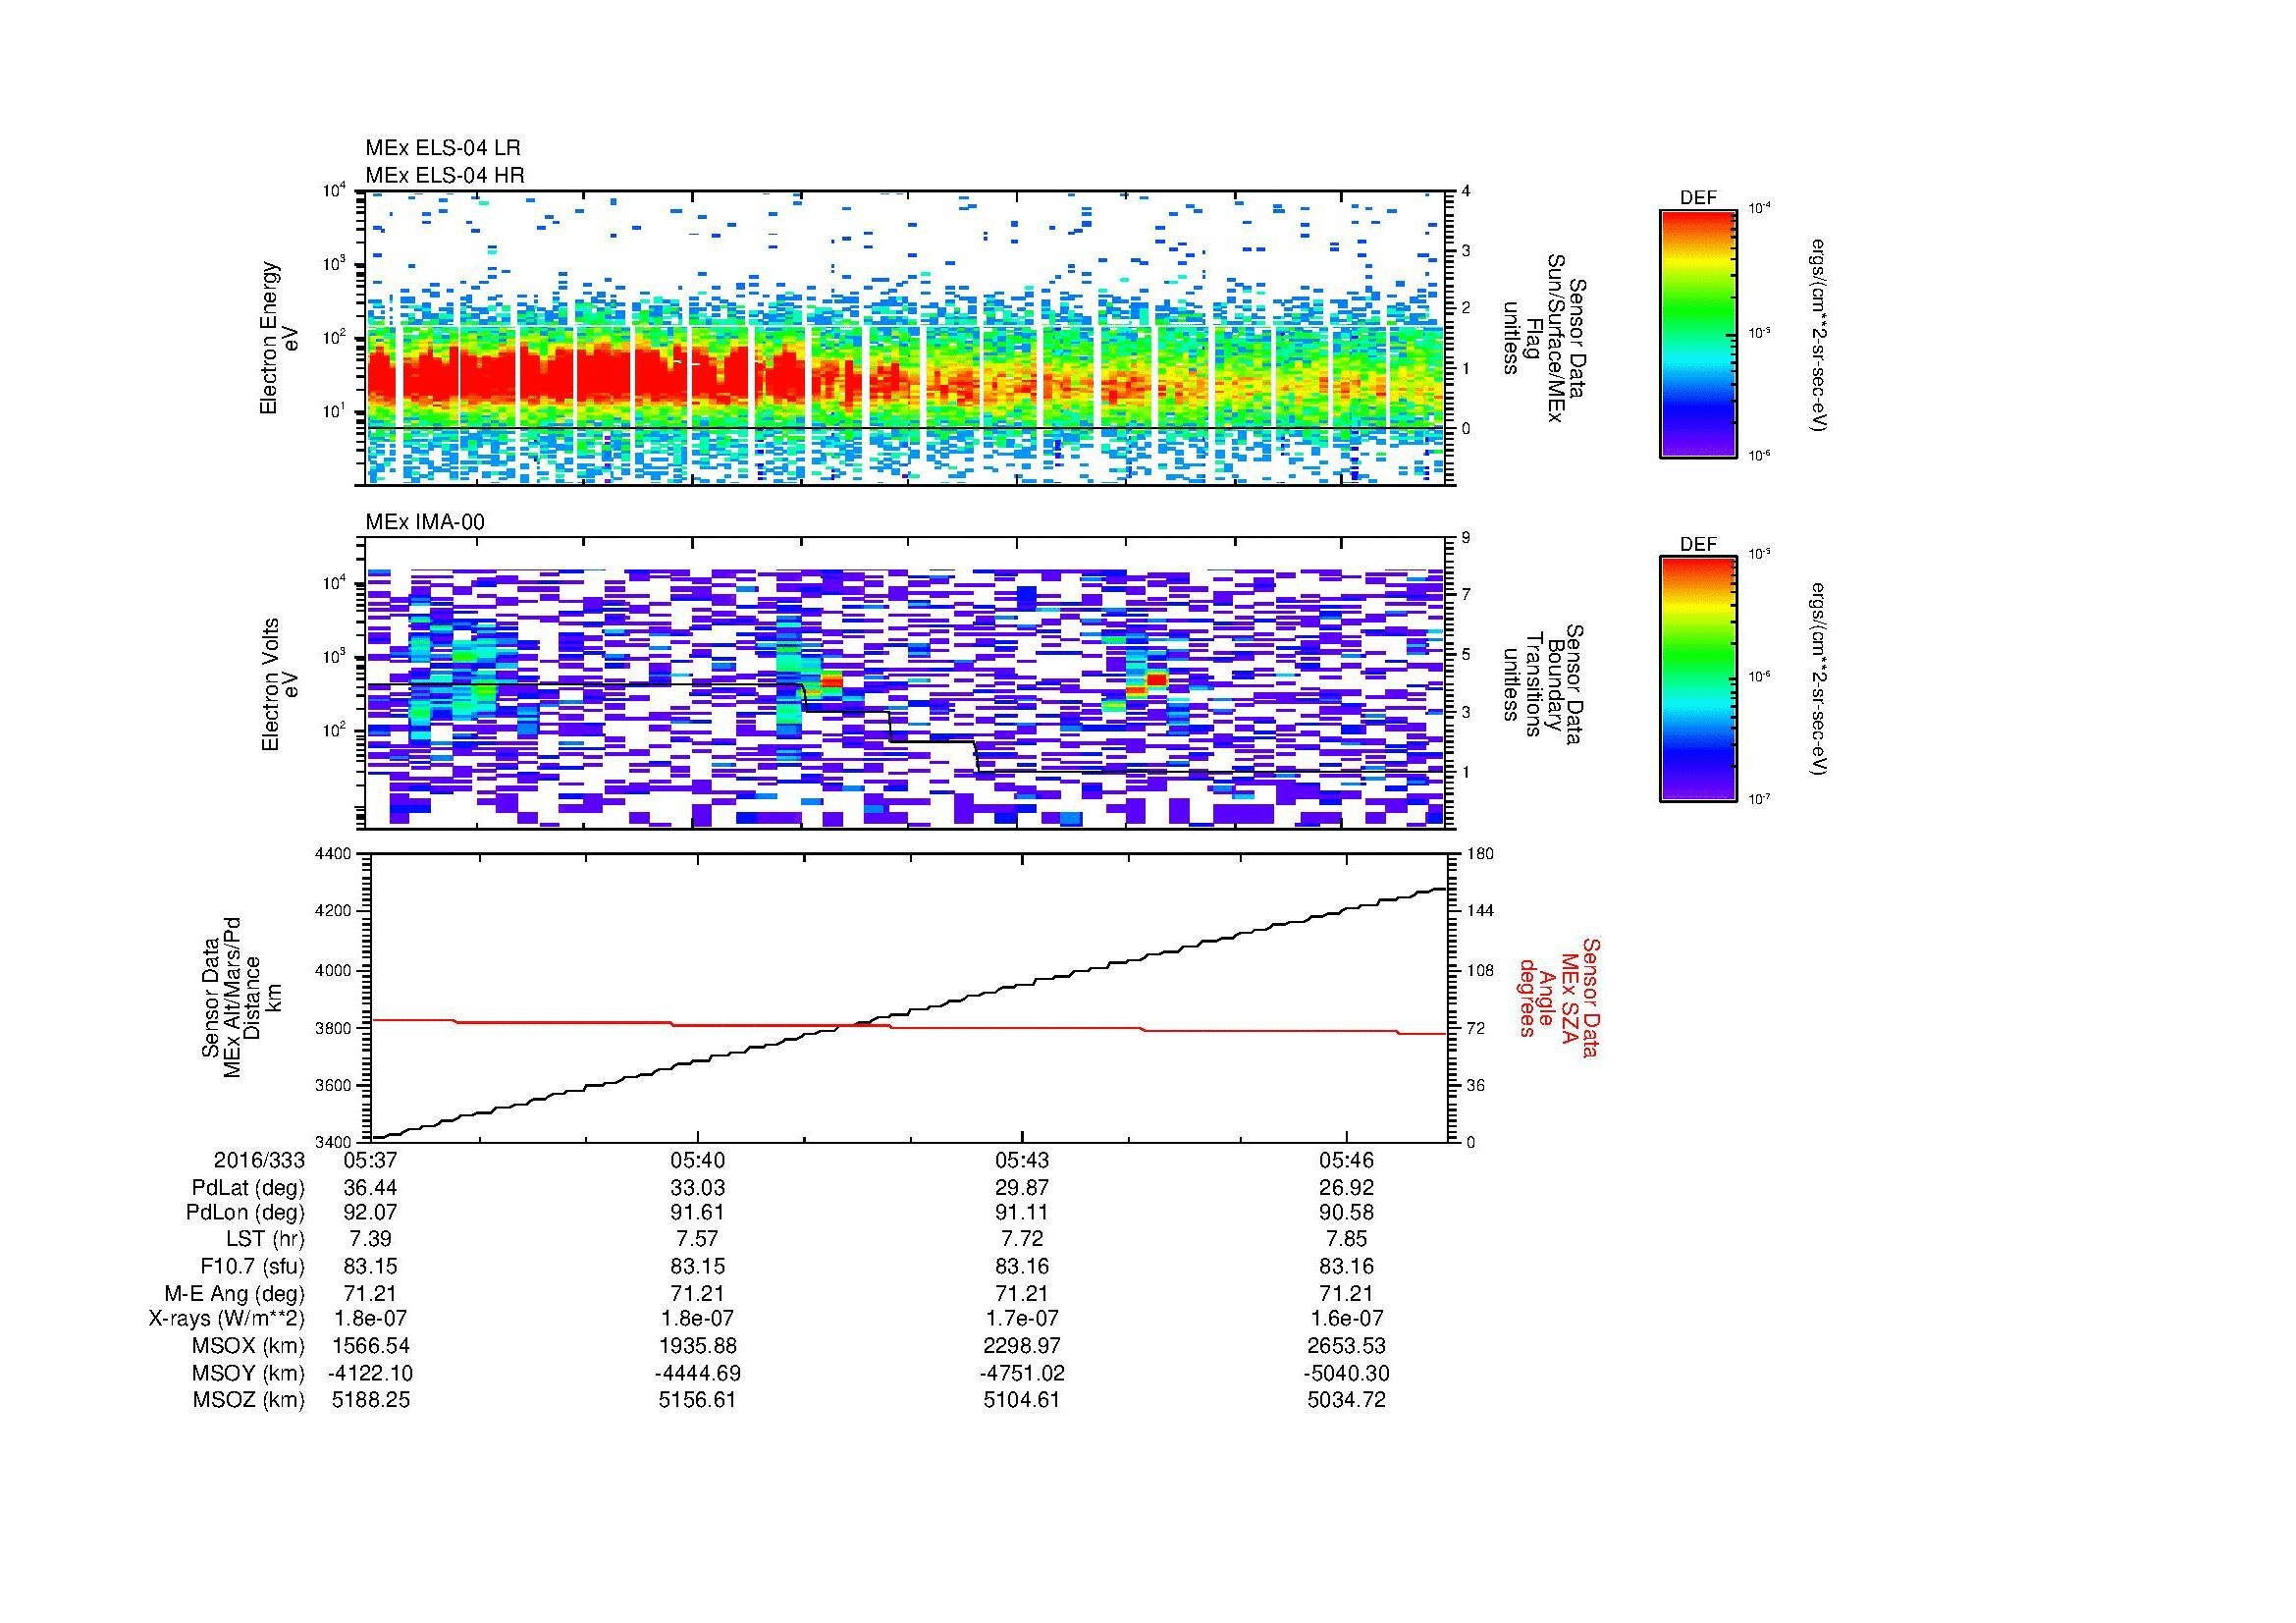Click the 'MEx ELS-04 HR' title
This screenshot has height=1623, width=2296.
coord(445,175)
